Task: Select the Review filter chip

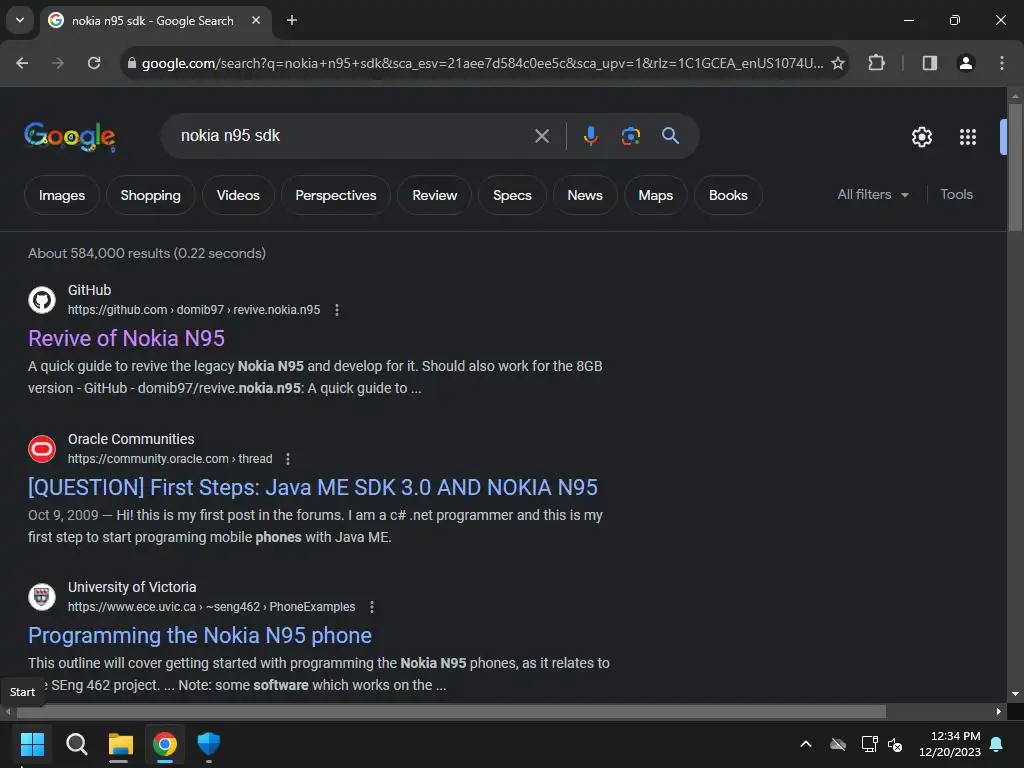Action: pos(434,195)
